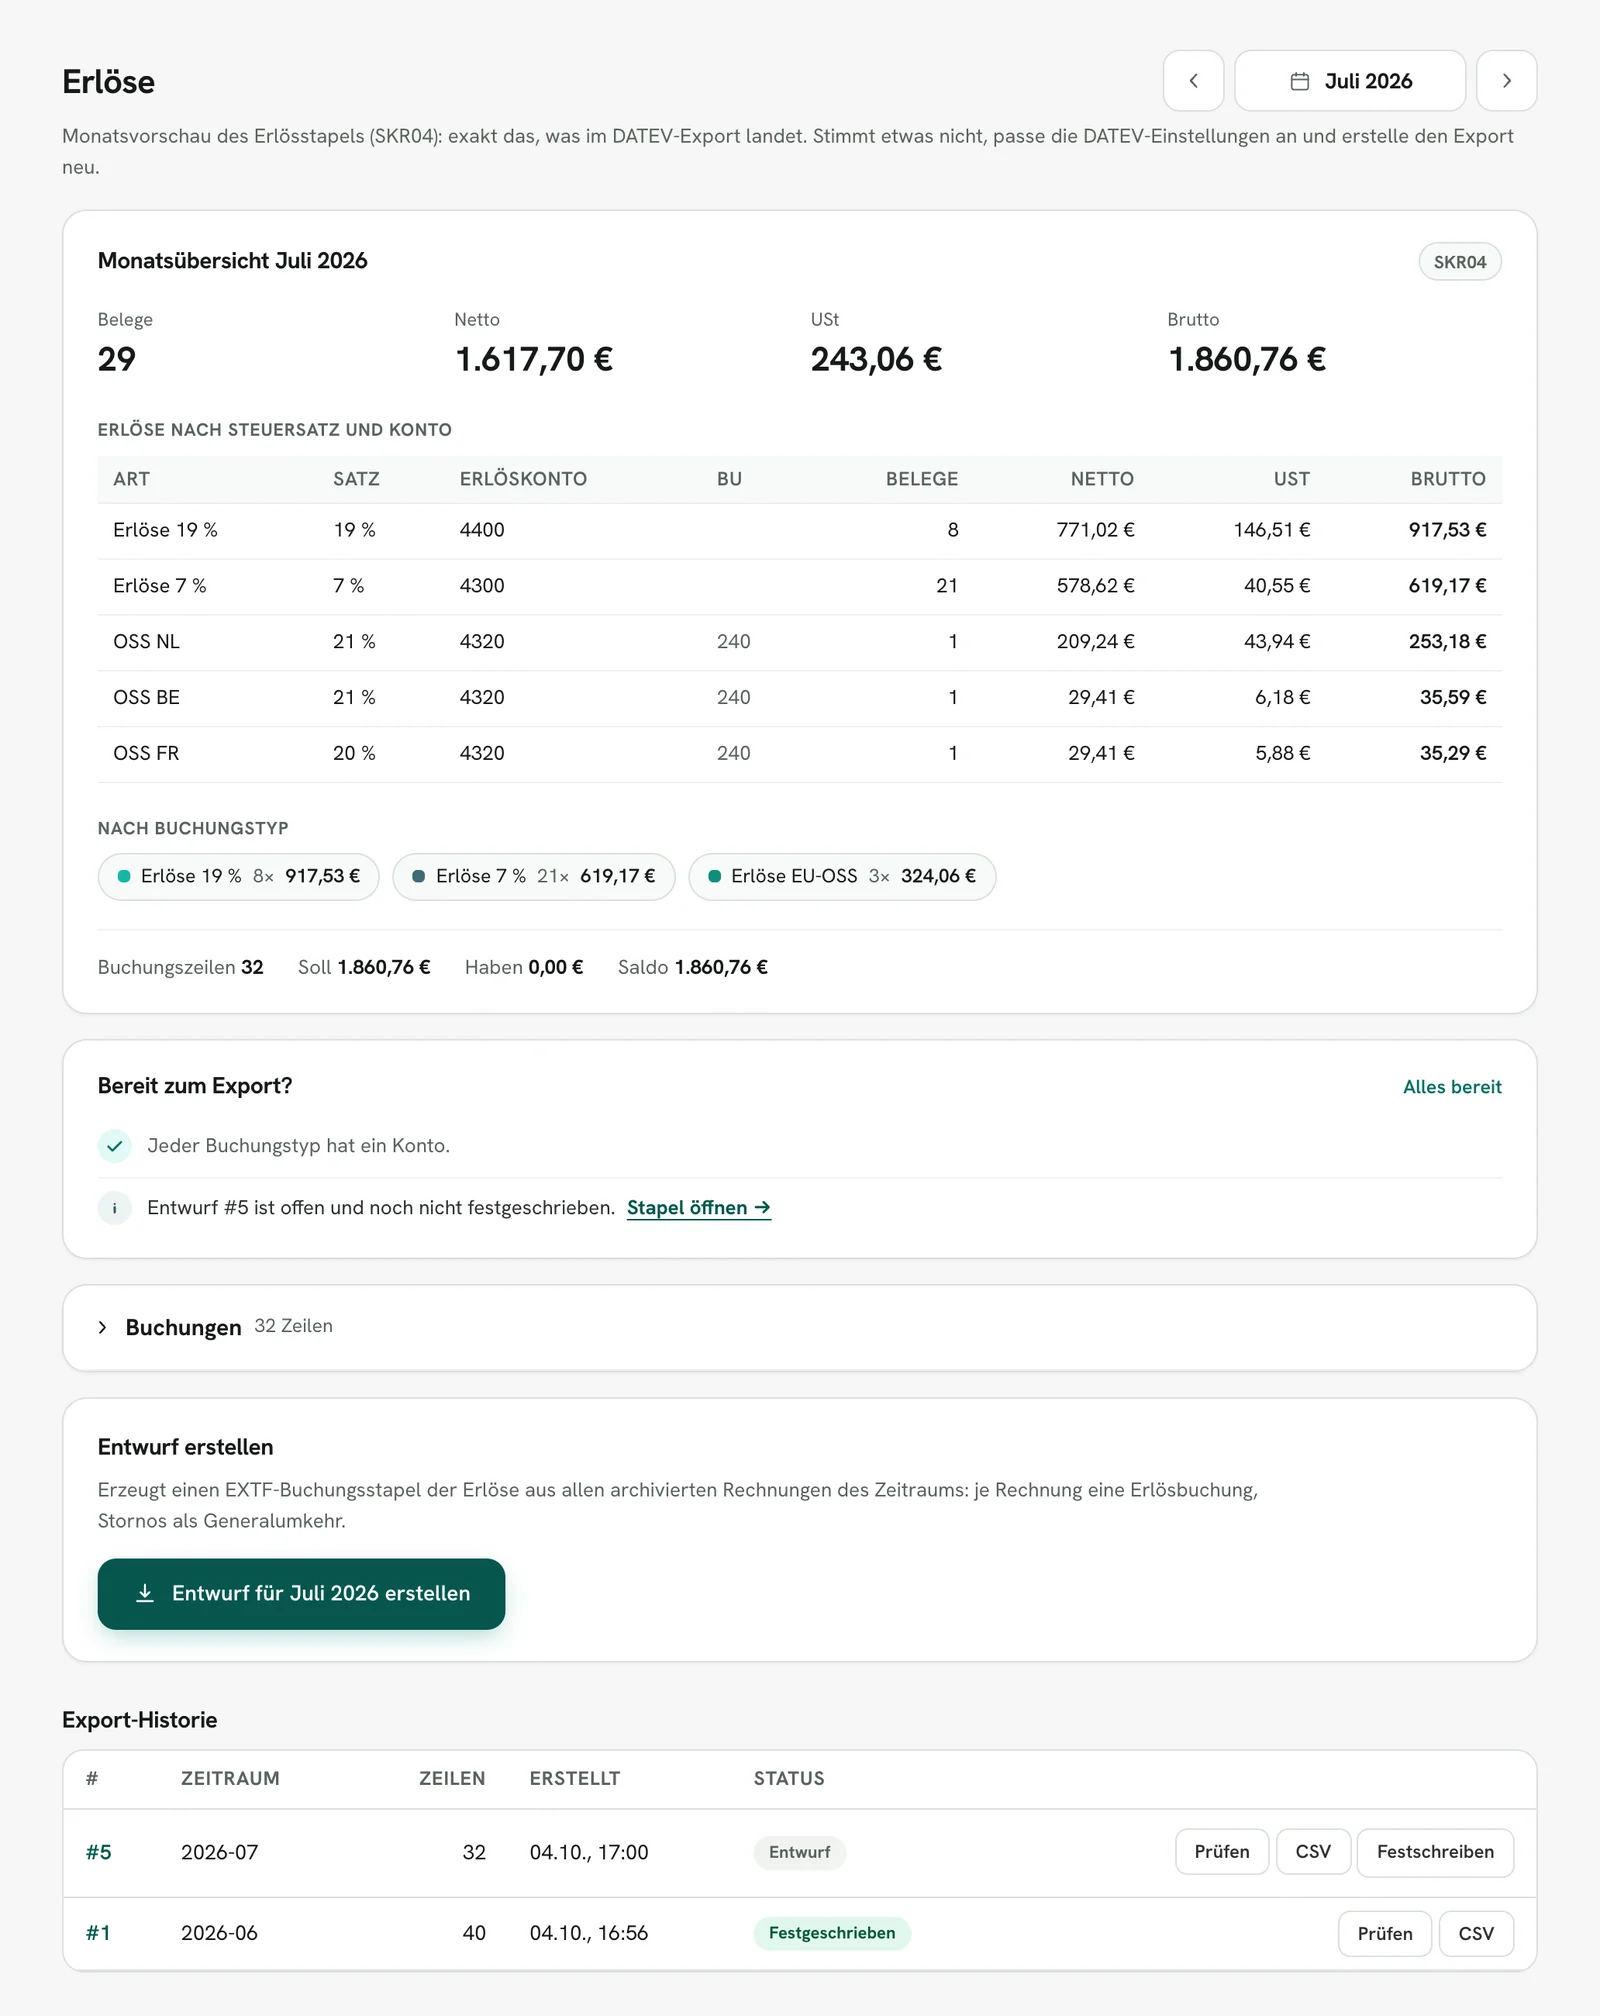The width and height of the screenshot is (1600, 2016).
Task: Download CSV for export #5
Action: [1313, 1852]
